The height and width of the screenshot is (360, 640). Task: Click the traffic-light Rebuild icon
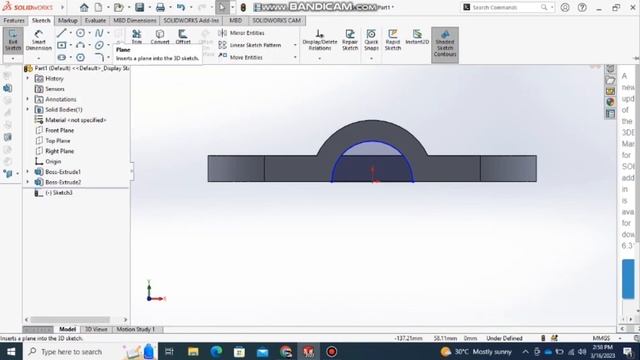pos(243,7)
